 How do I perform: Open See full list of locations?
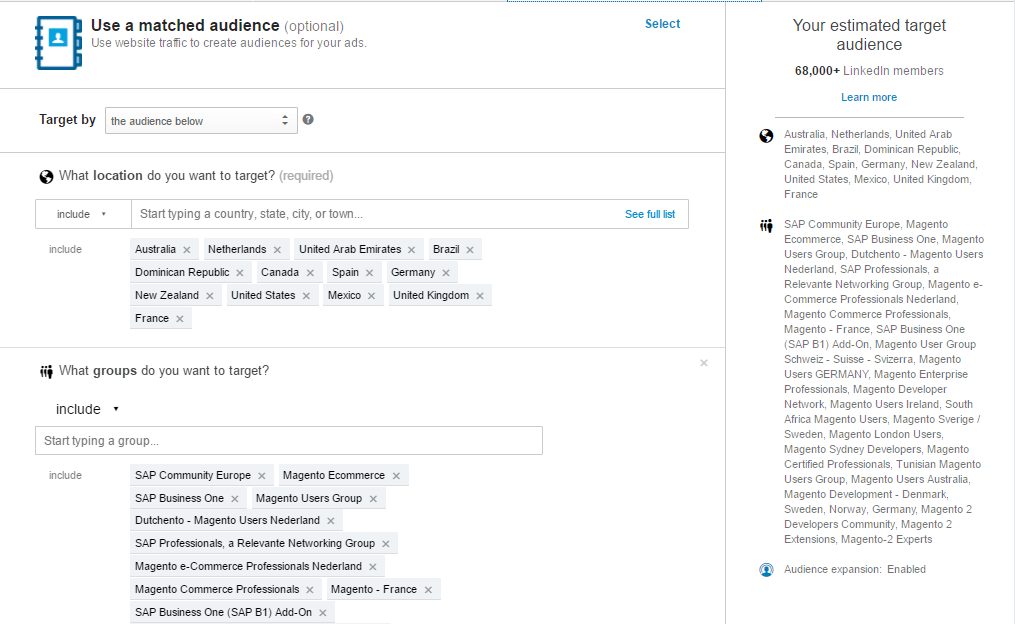click(650, 214)
